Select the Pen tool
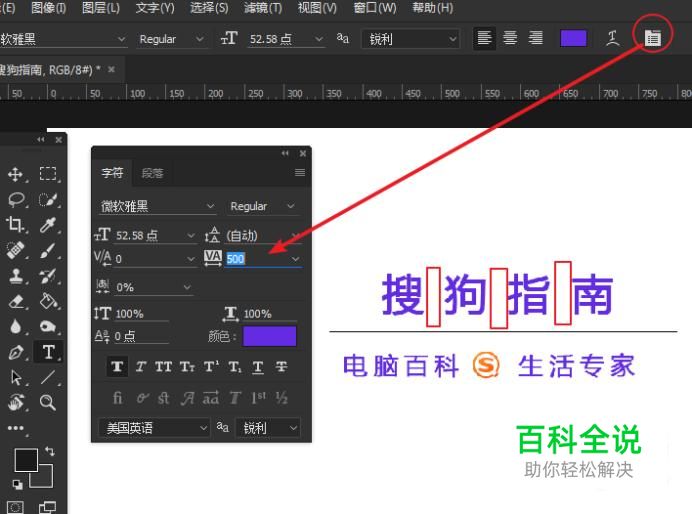The height and width of the screenshot is (514, 692). 16,353
